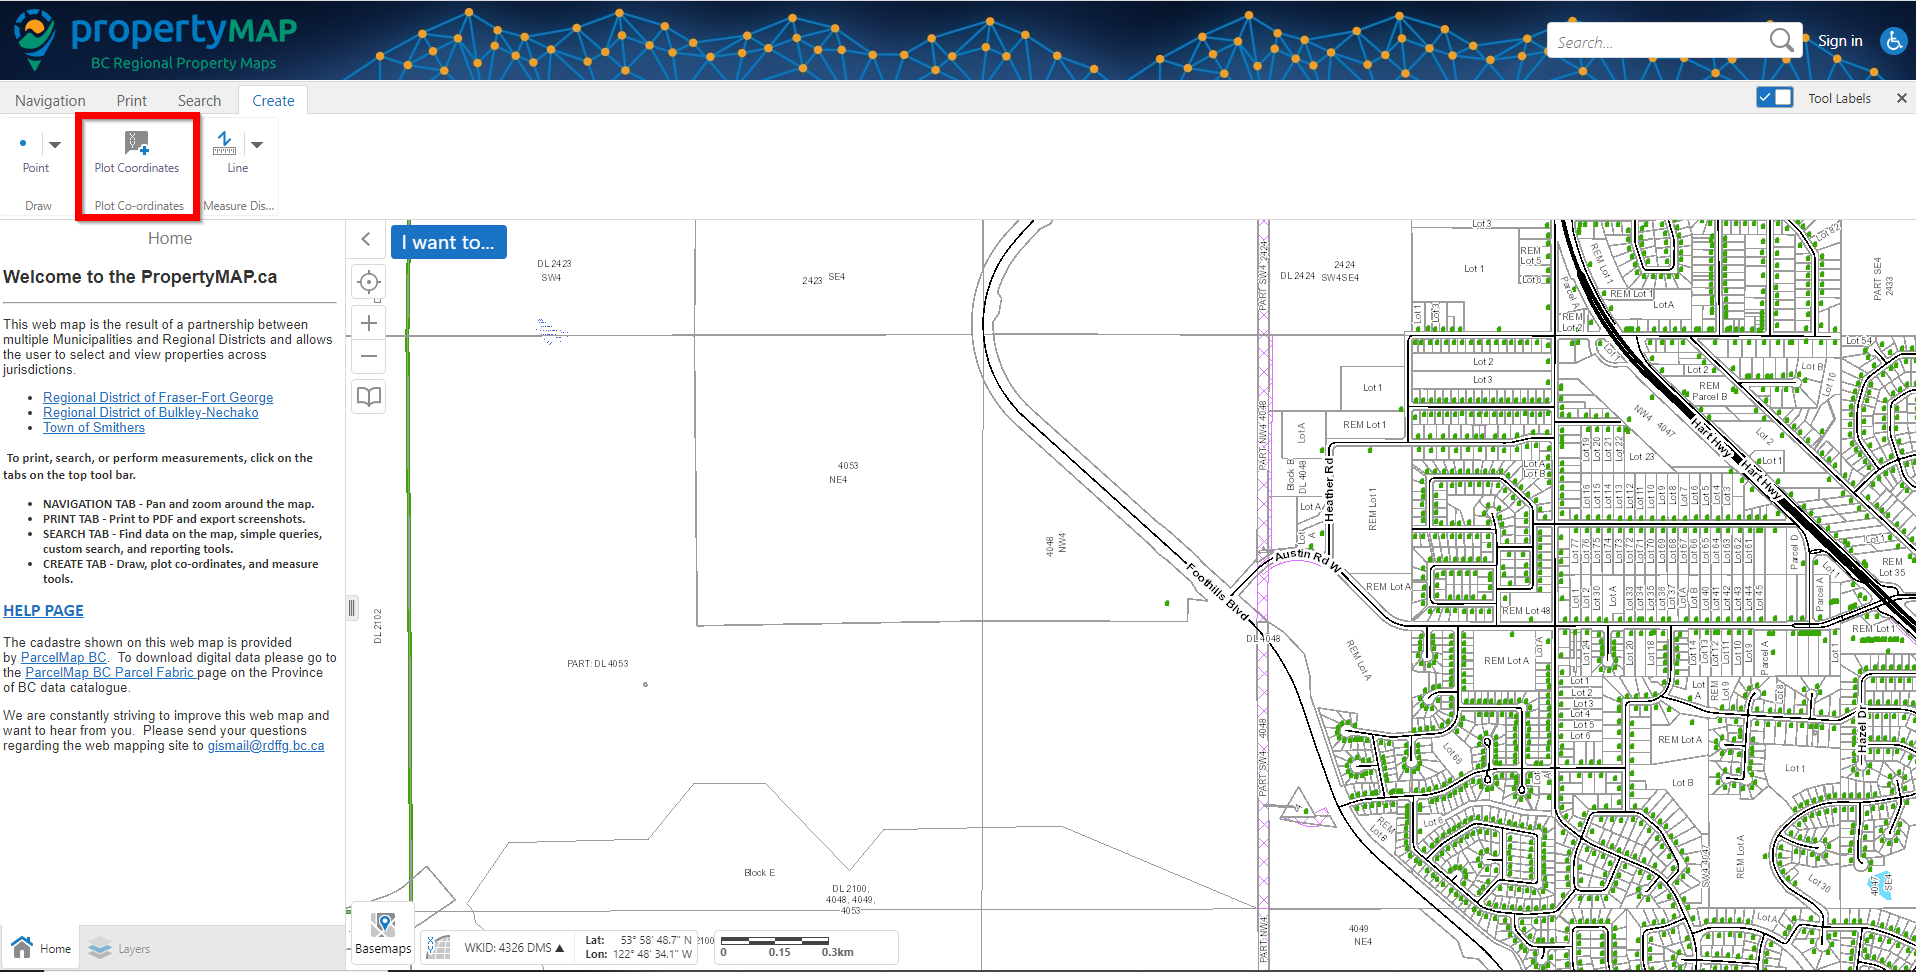Screen dimensions: 1916x972
Task: Click the Block E parcel label
Action: 759,873
